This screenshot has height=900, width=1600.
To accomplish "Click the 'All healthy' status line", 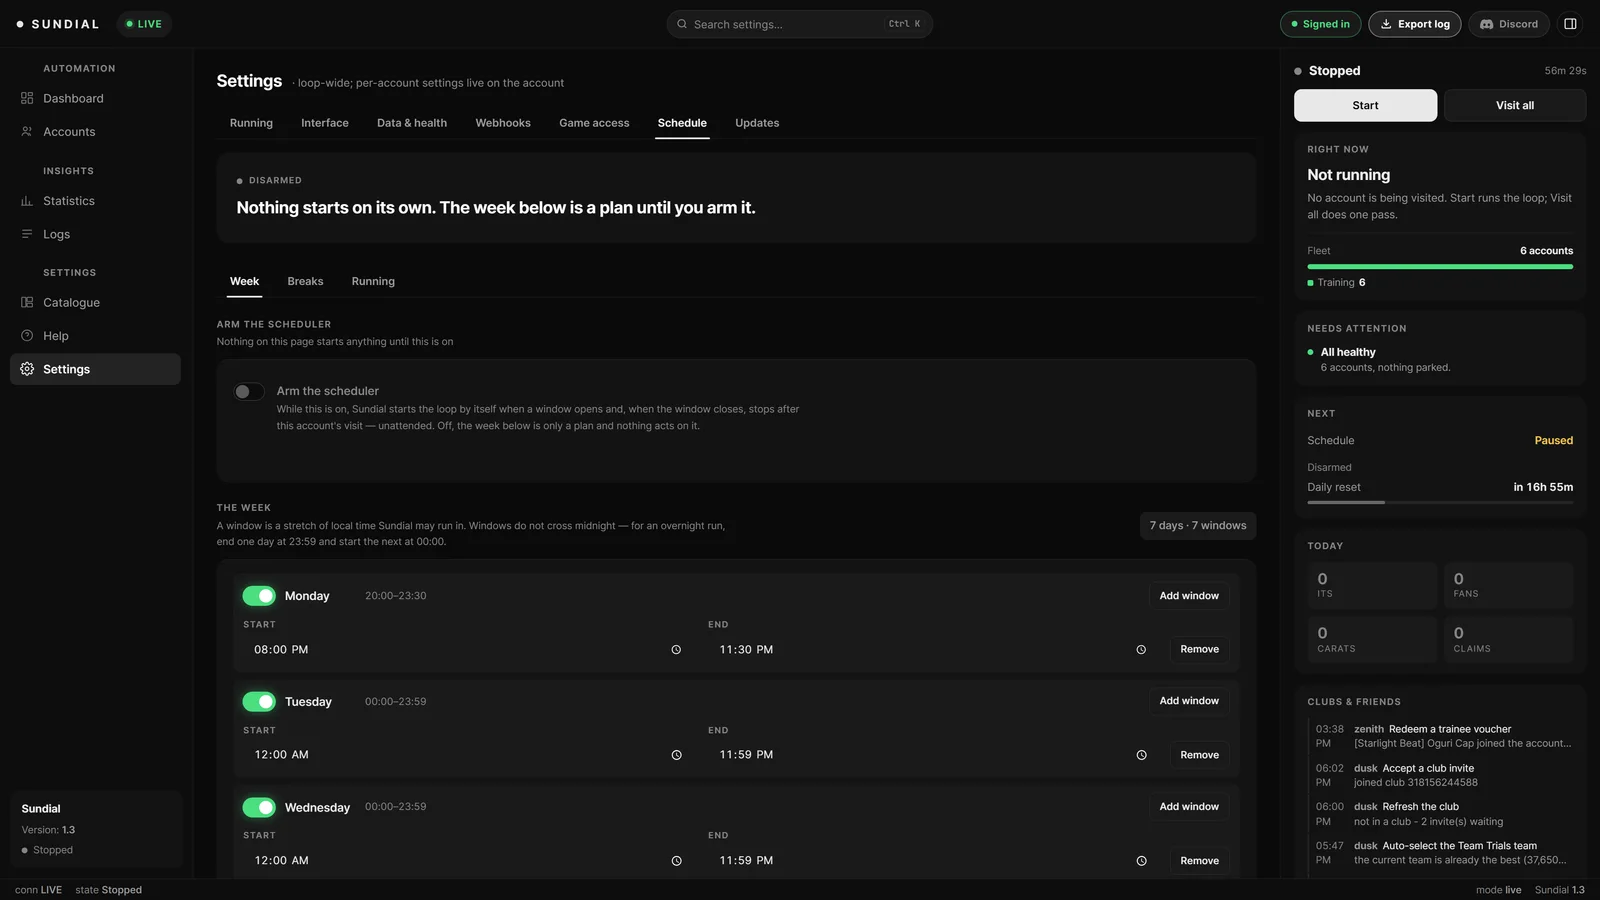I will pos(1348,352).
